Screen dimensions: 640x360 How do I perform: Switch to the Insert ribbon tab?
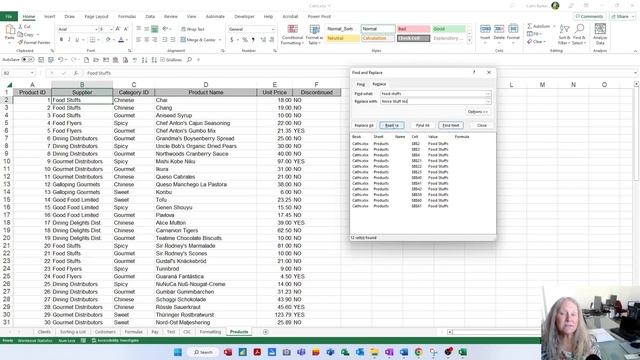click(49, 16)
